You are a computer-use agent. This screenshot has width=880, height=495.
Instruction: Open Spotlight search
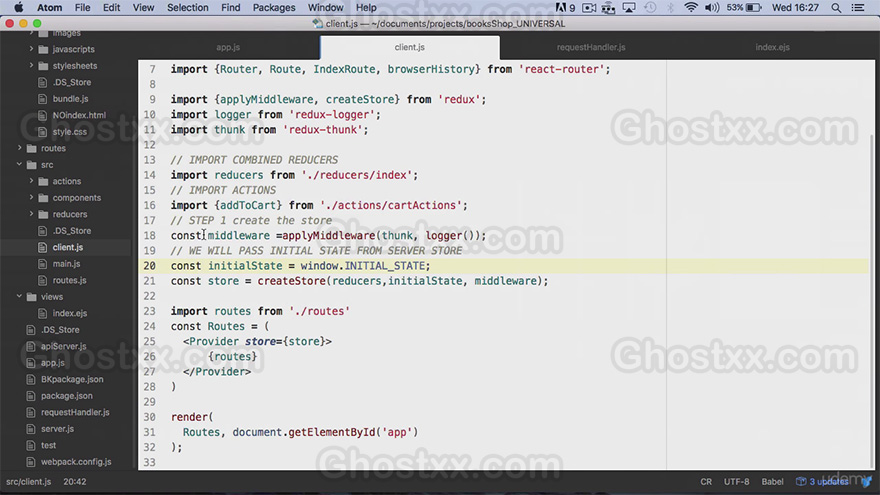click(836, 7)
